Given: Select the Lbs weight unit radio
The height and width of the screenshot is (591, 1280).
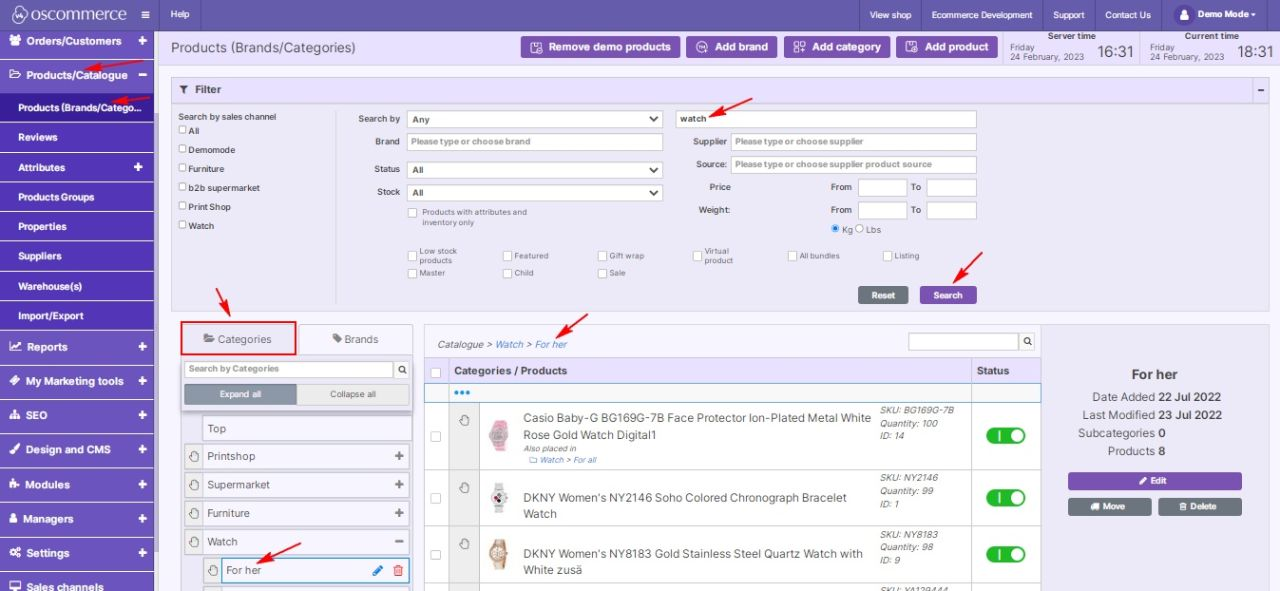Looking at the screenshot, I should click(860, 229).
